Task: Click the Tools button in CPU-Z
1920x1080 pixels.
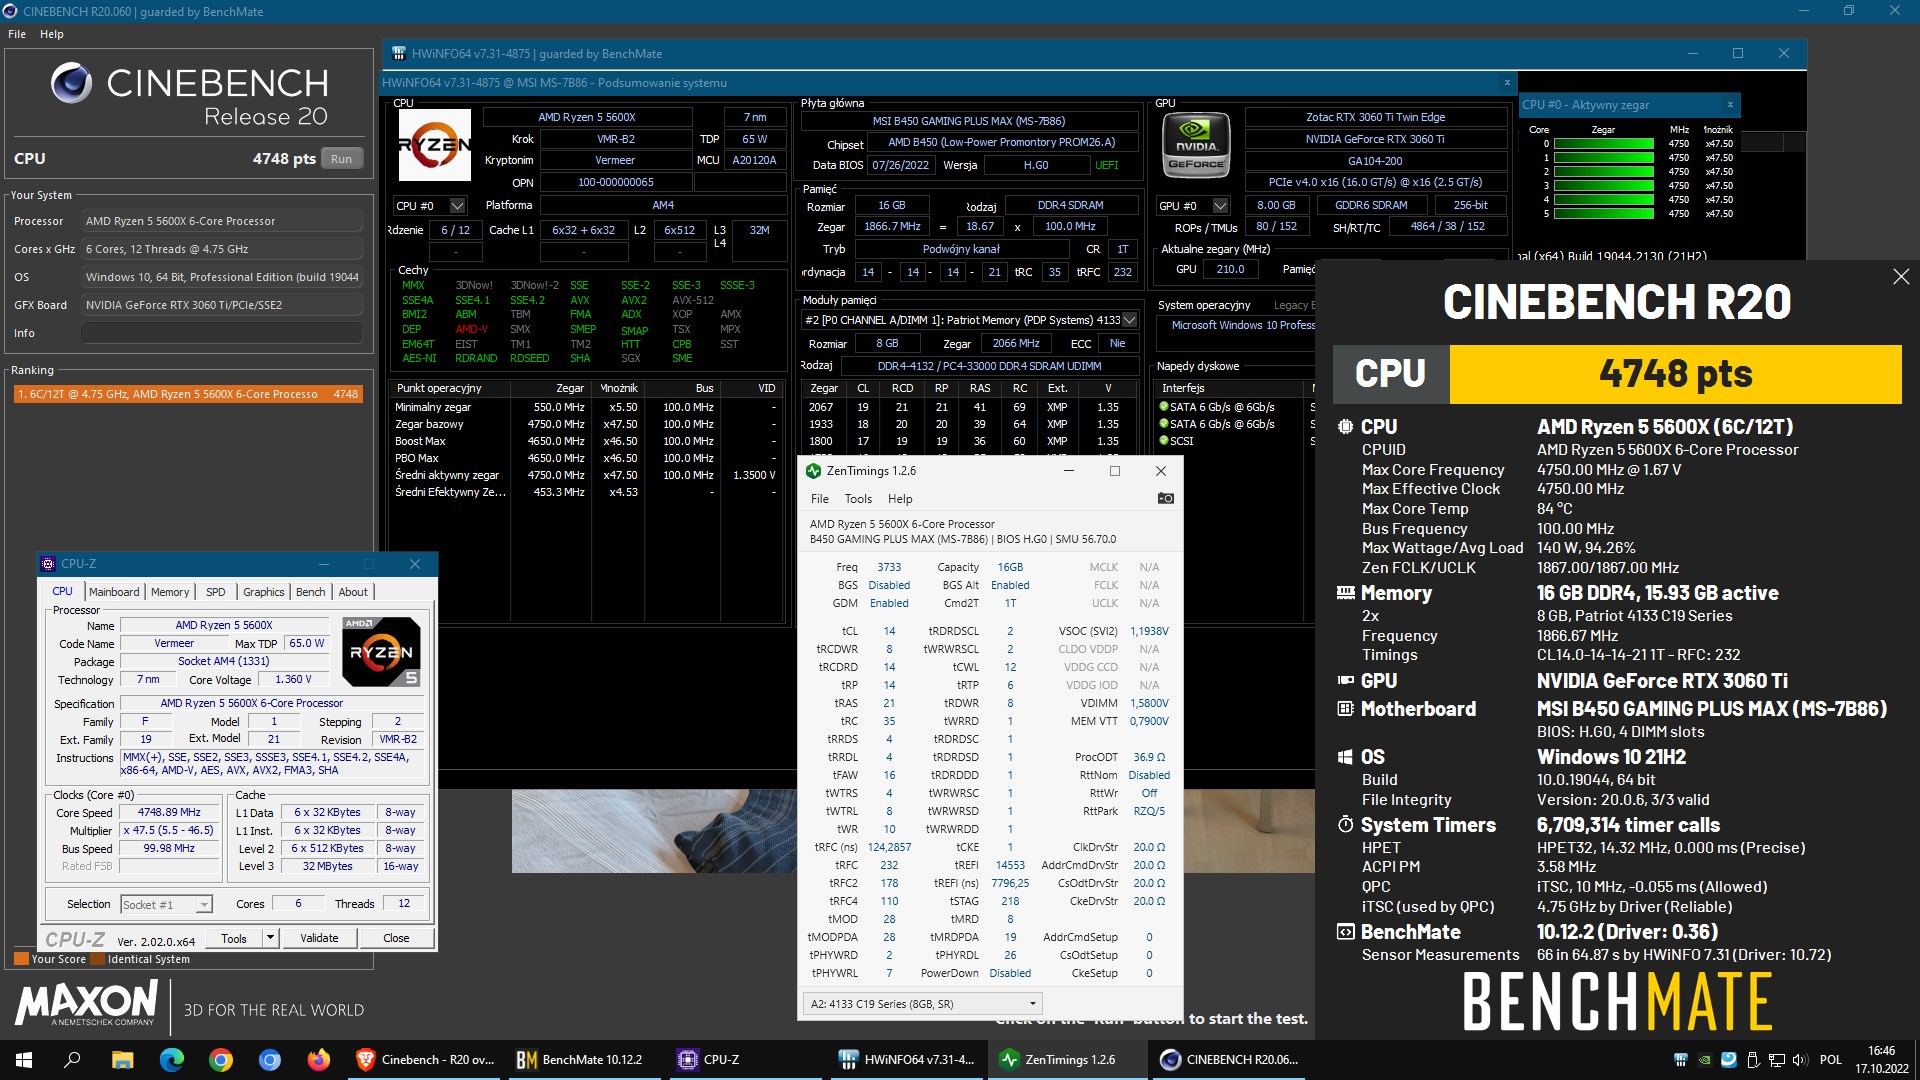Action: pos(234,938)
